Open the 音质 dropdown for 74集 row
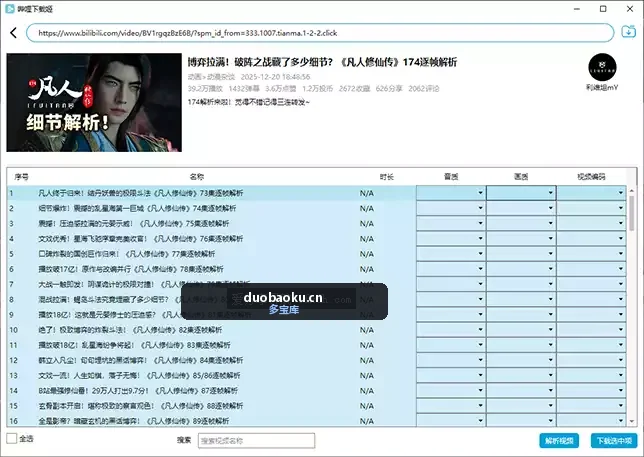 451,208
